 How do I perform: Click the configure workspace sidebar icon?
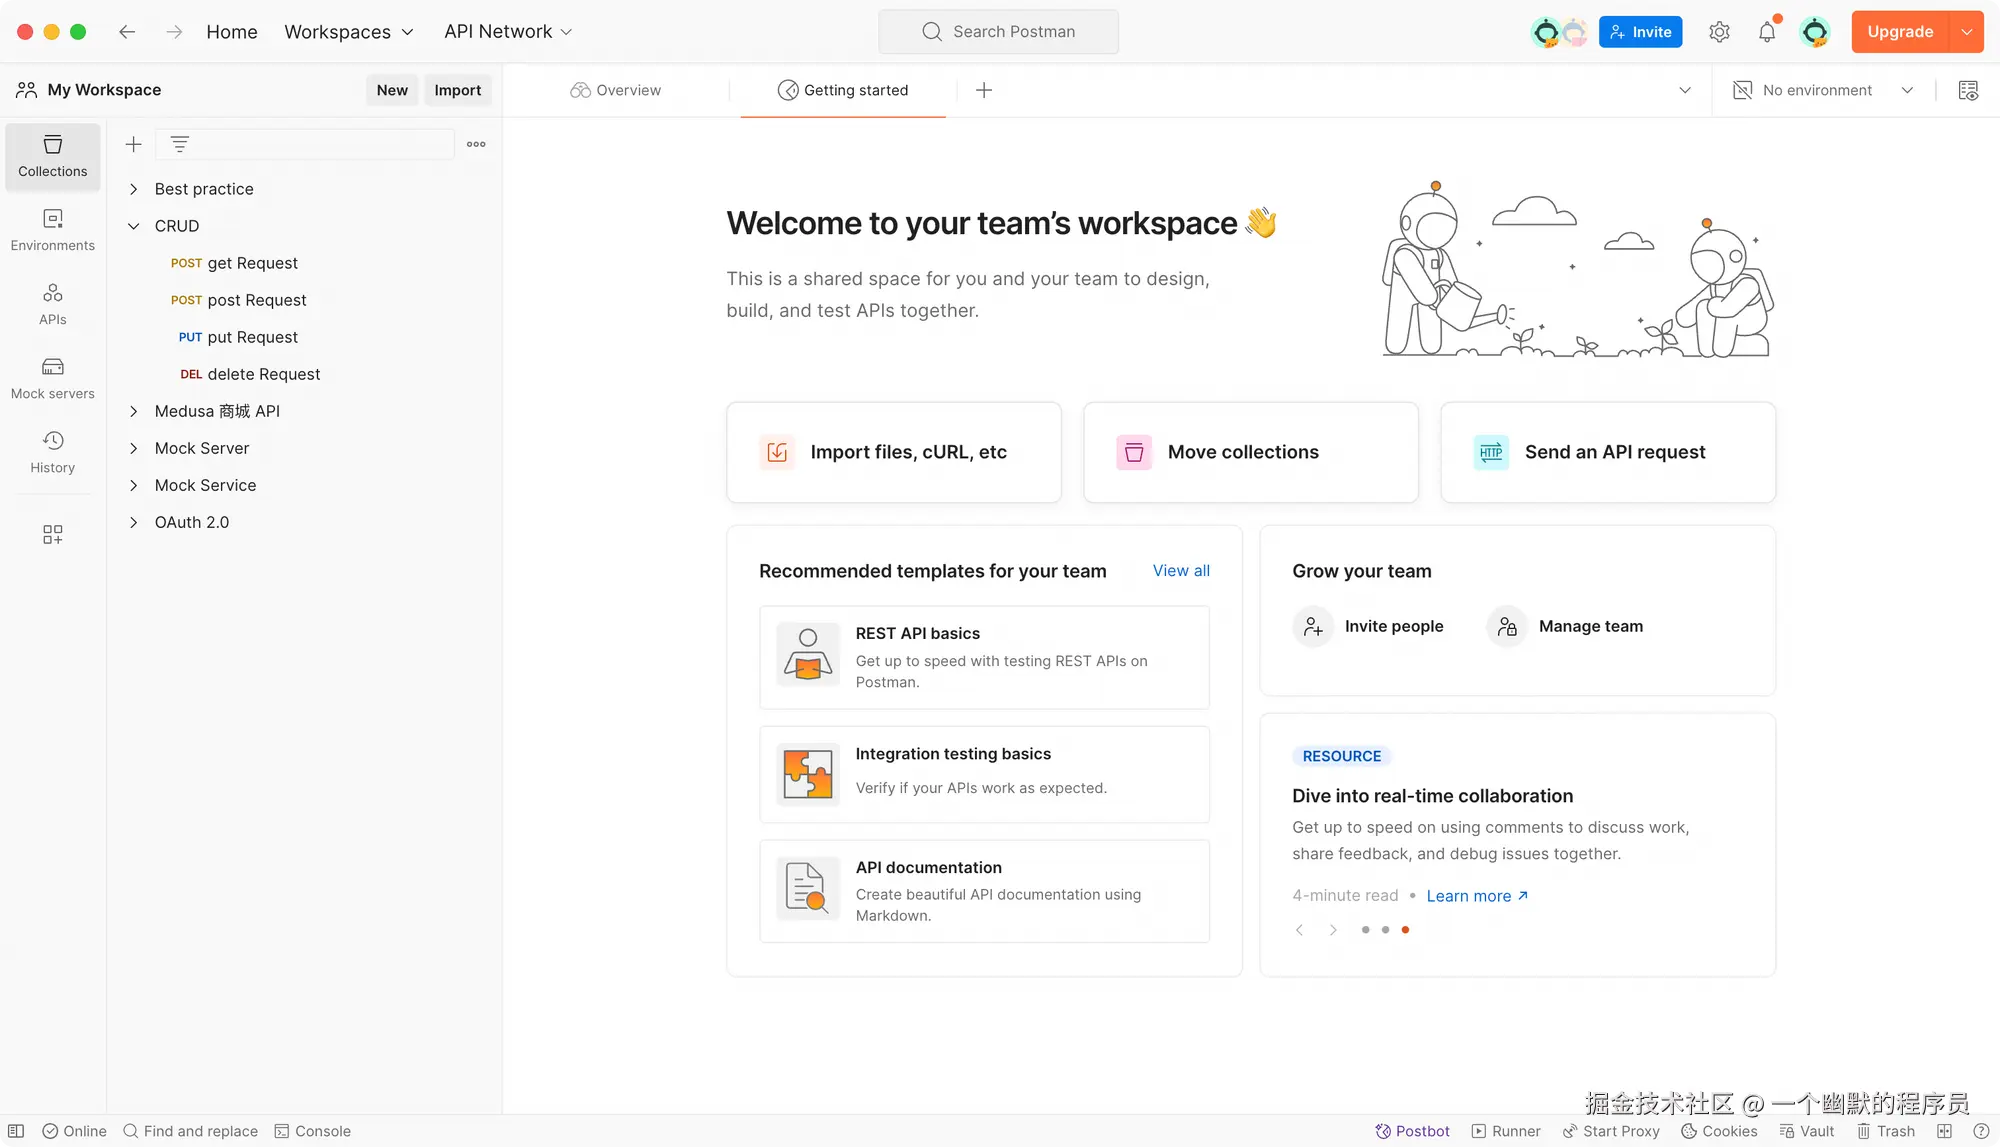pos(52,535)
